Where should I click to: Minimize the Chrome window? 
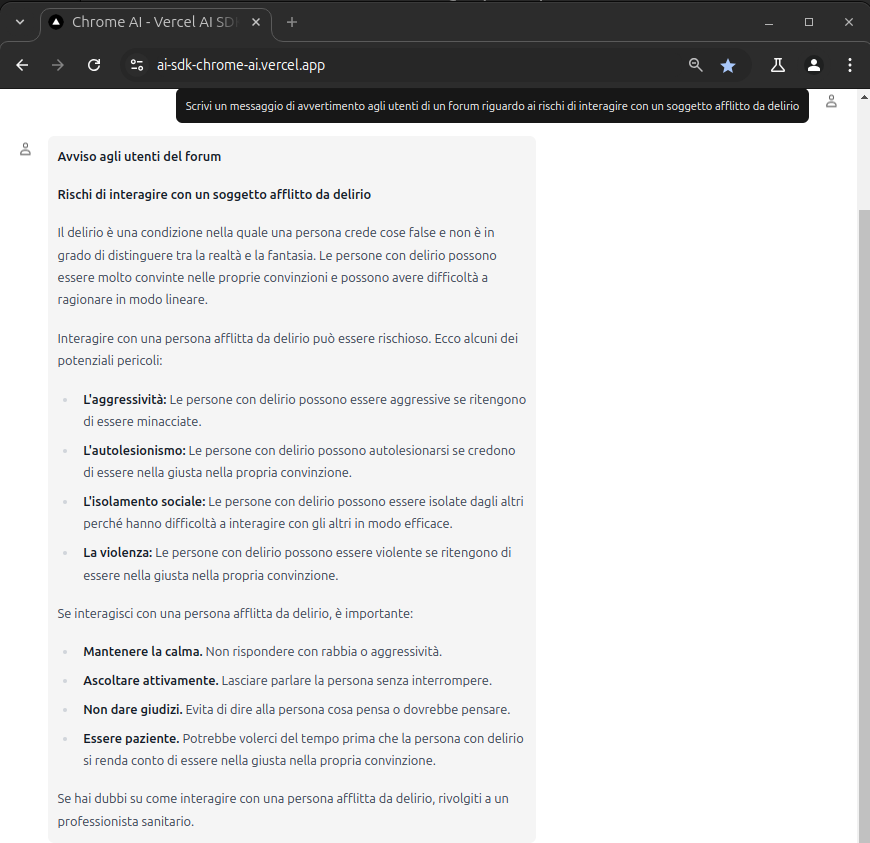pyautogui.click(x=768, y=22)
